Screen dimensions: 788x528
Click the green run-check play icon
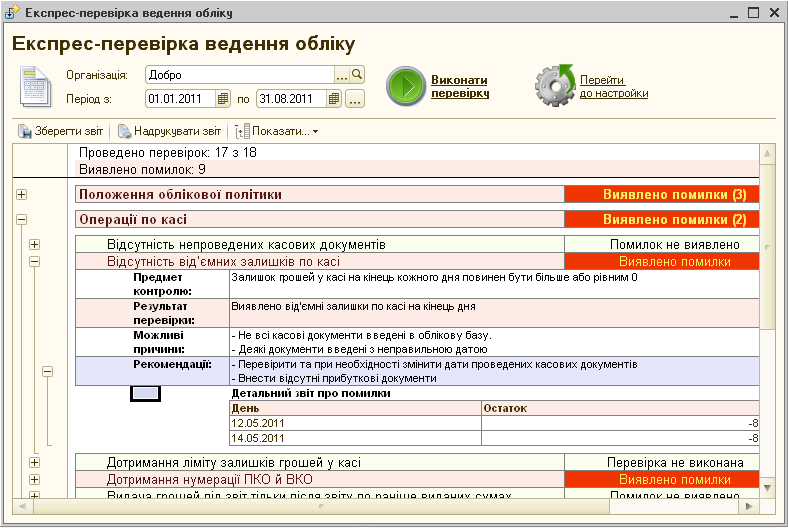point(406,86)
